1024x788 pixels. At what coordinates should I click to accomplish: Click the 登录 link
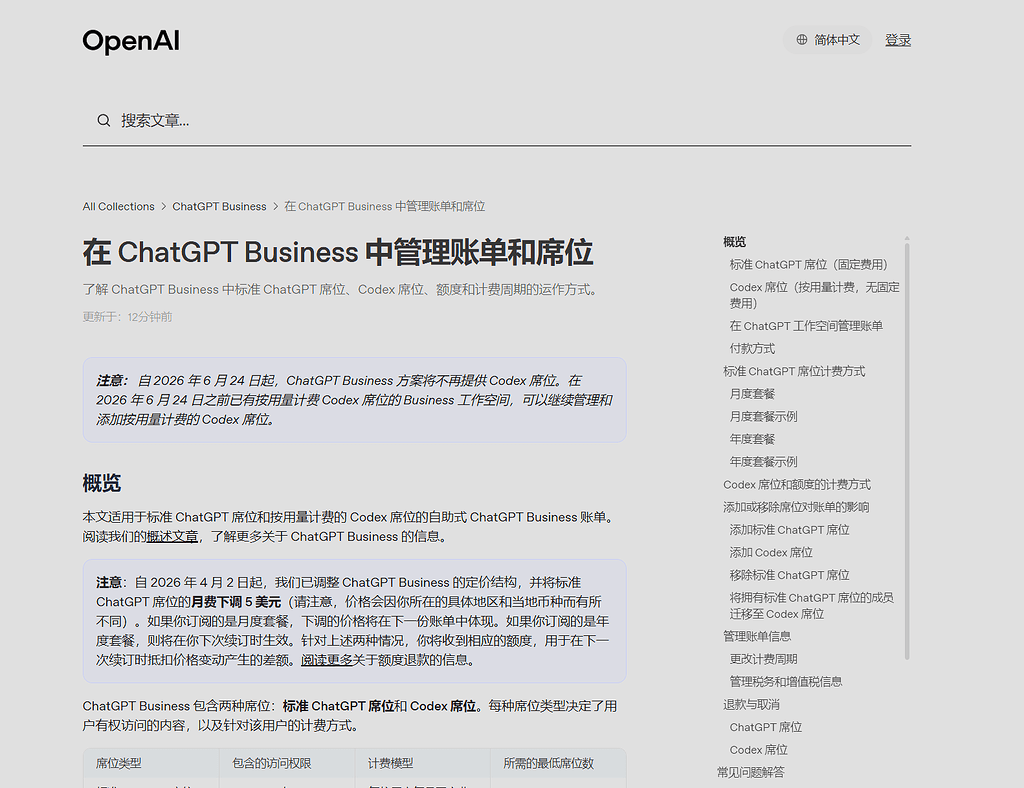tap(898, 40)
